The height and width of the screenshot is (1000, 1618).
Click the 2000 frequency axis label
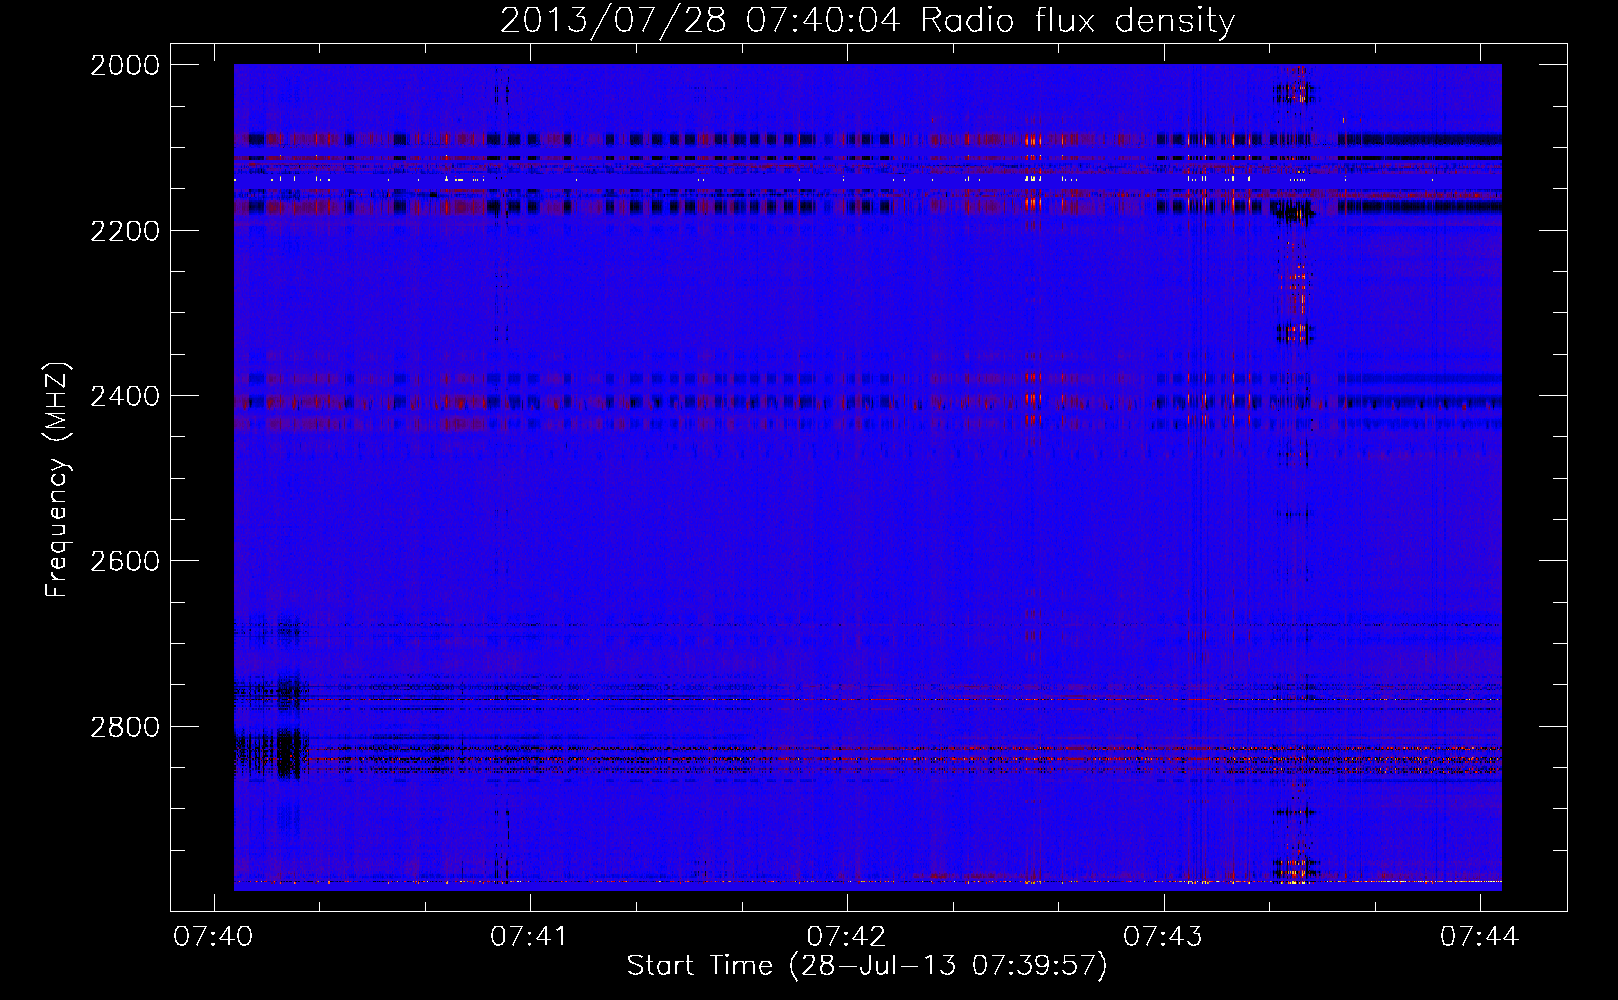(125, 65)
